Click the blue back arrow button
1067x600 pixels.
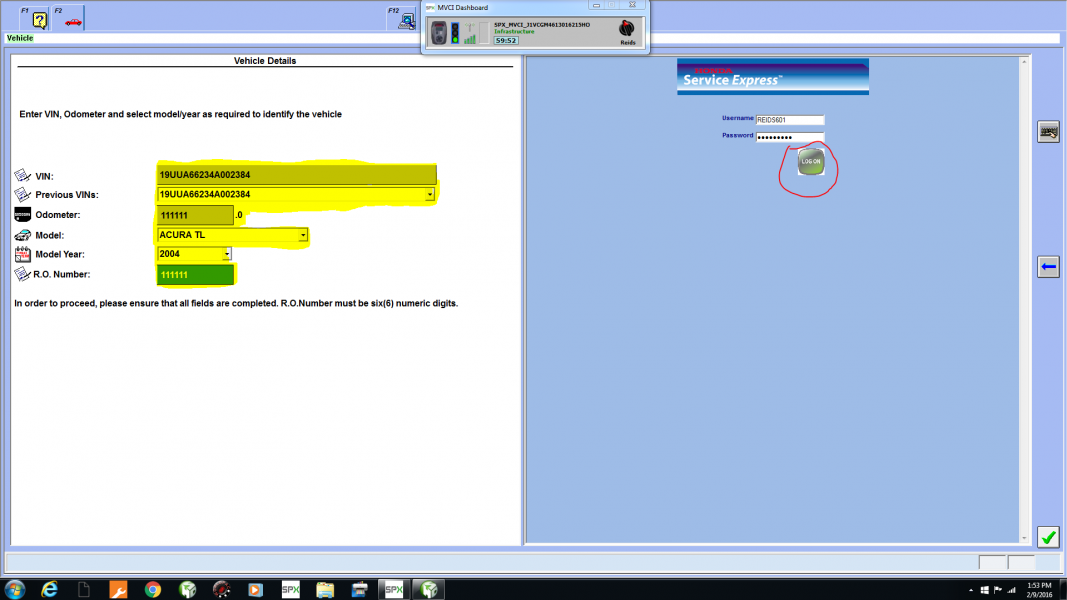click(1048, 267)
